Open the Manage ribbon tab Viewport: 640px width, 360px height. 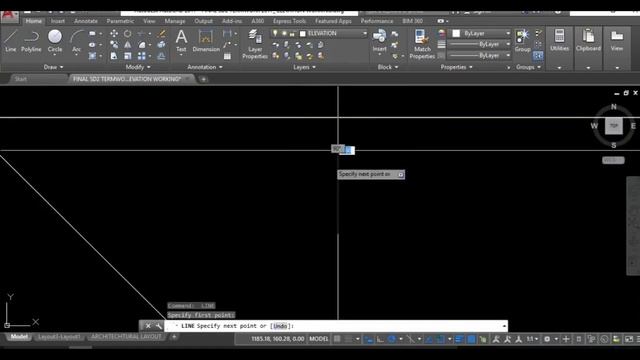175,21
